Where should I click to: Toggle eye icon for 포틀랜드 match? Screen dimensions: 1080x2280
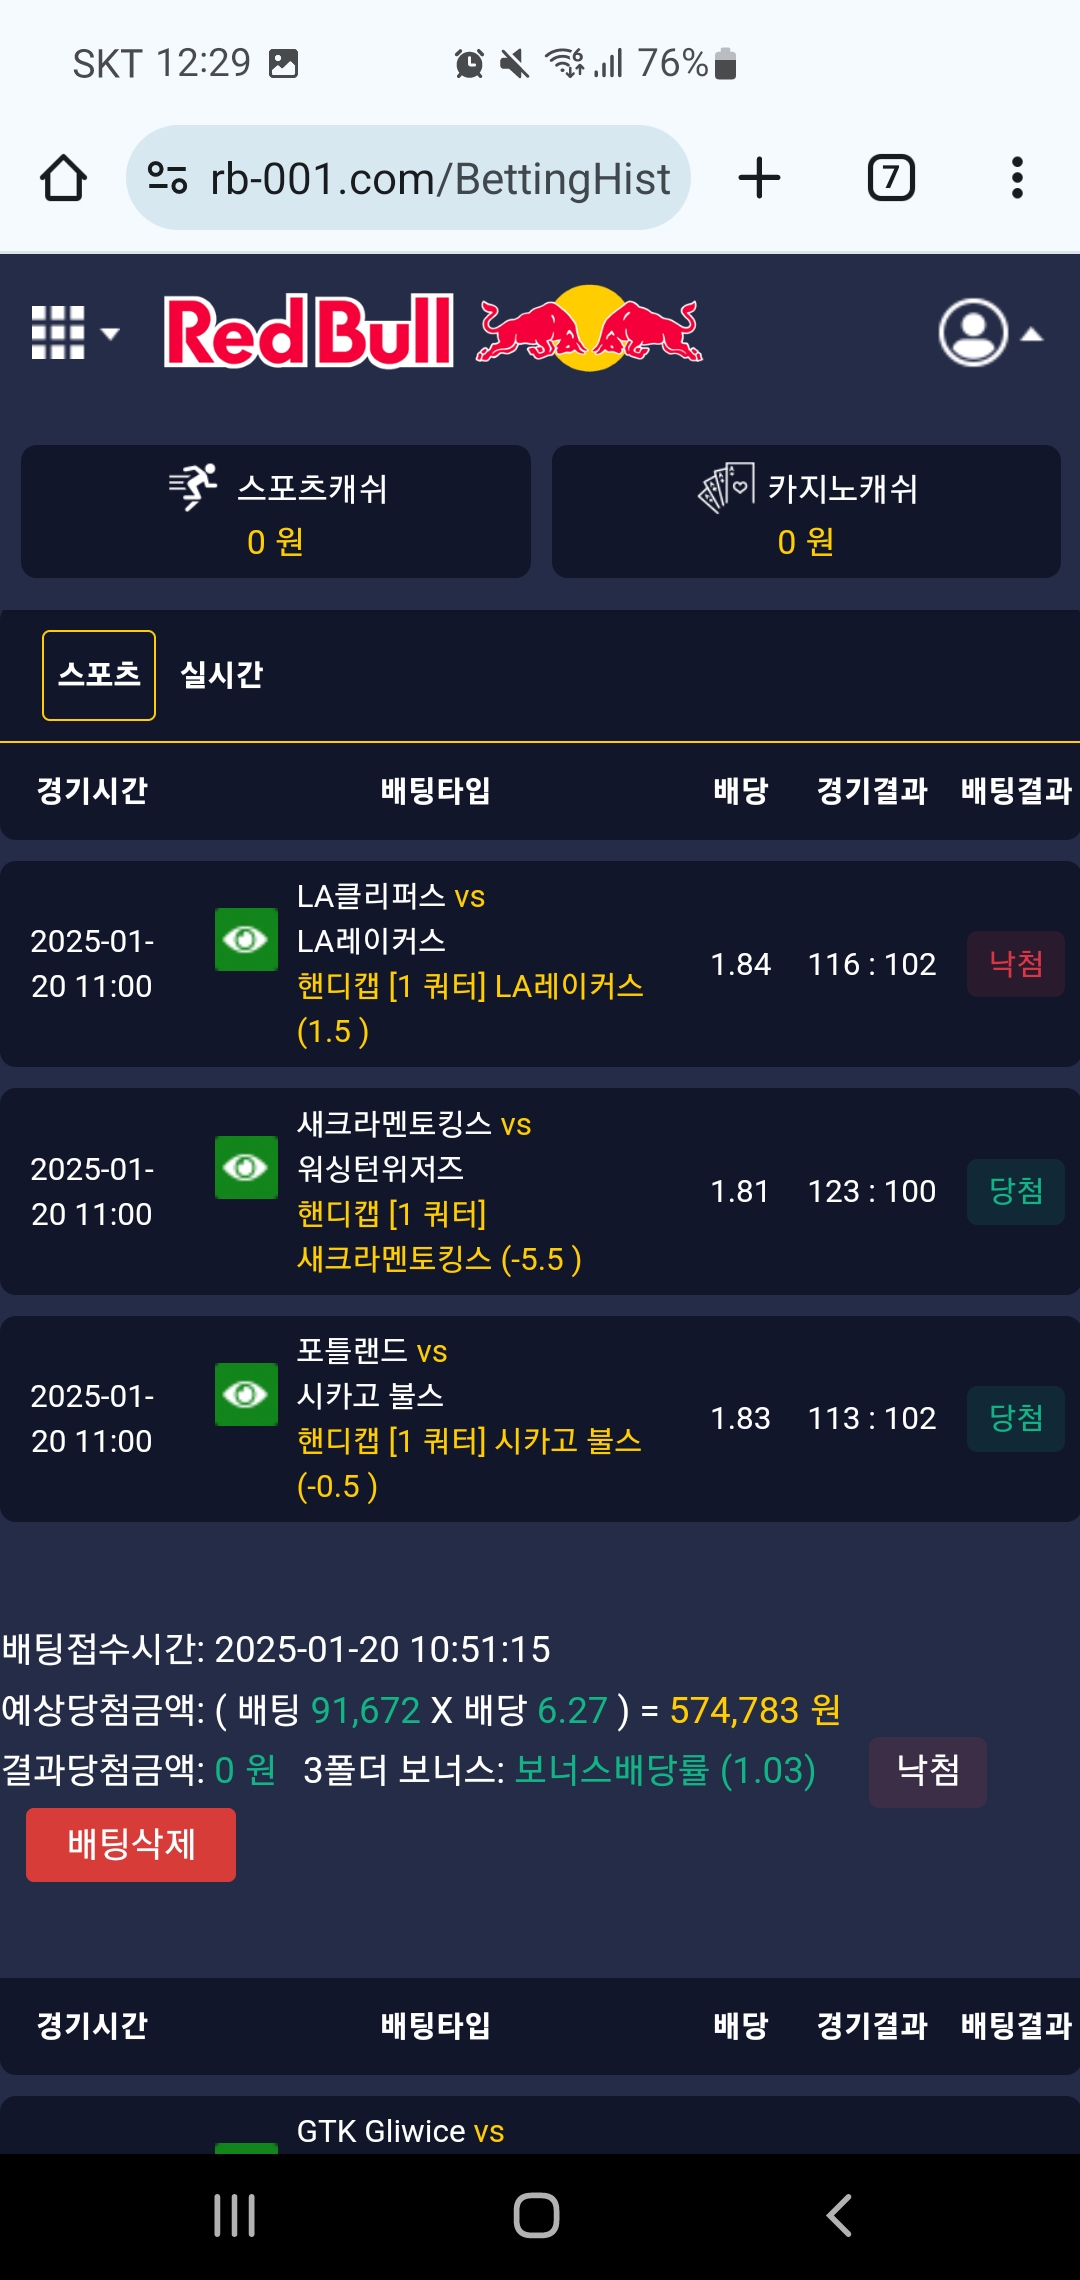click(246, 1394)
